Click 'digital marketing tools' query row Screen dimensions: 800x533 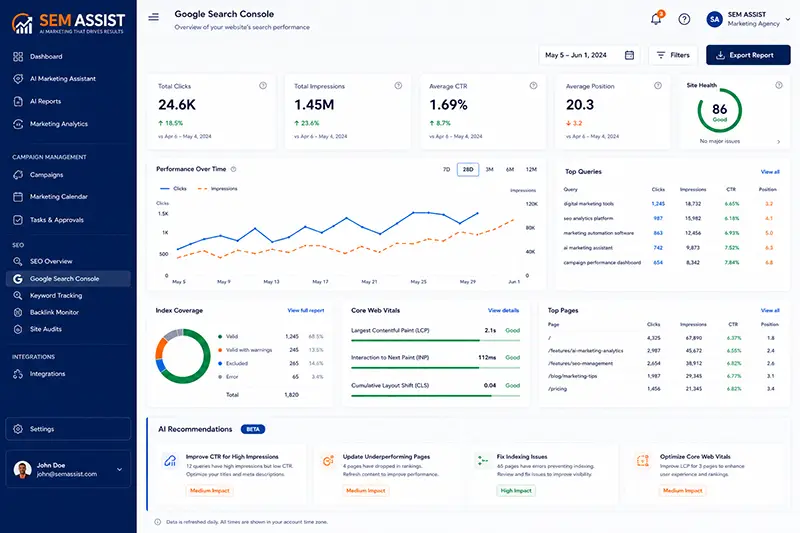(670, 204)
